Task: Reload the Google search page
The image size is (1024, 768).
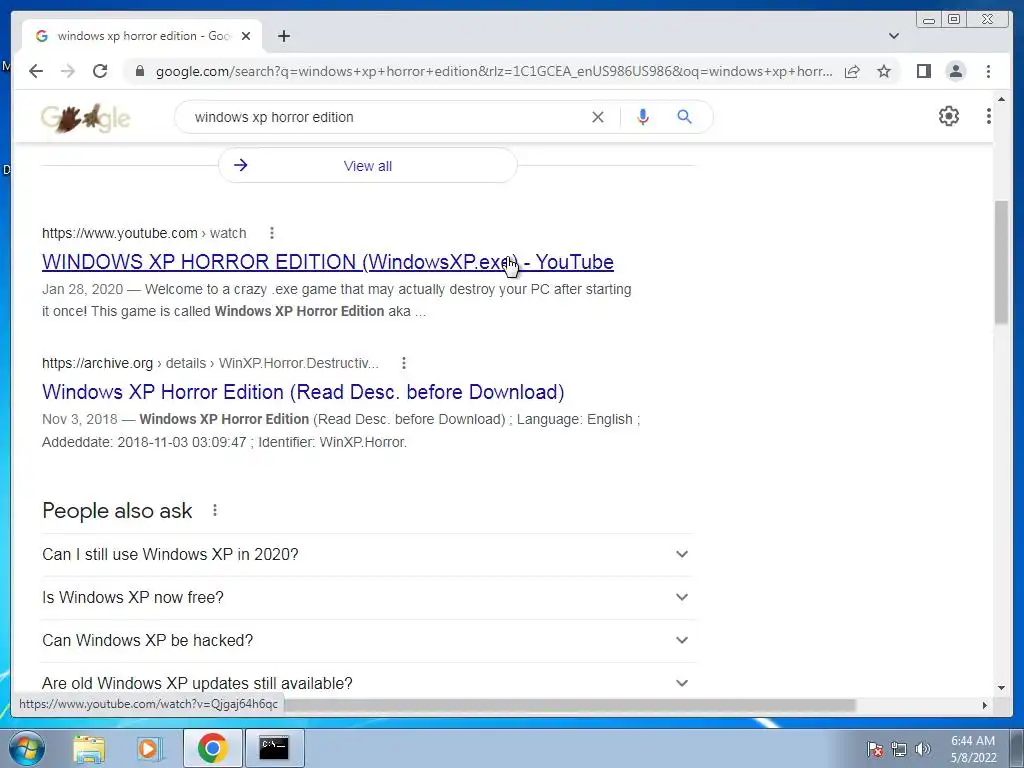Action: [x=100, y=71]
